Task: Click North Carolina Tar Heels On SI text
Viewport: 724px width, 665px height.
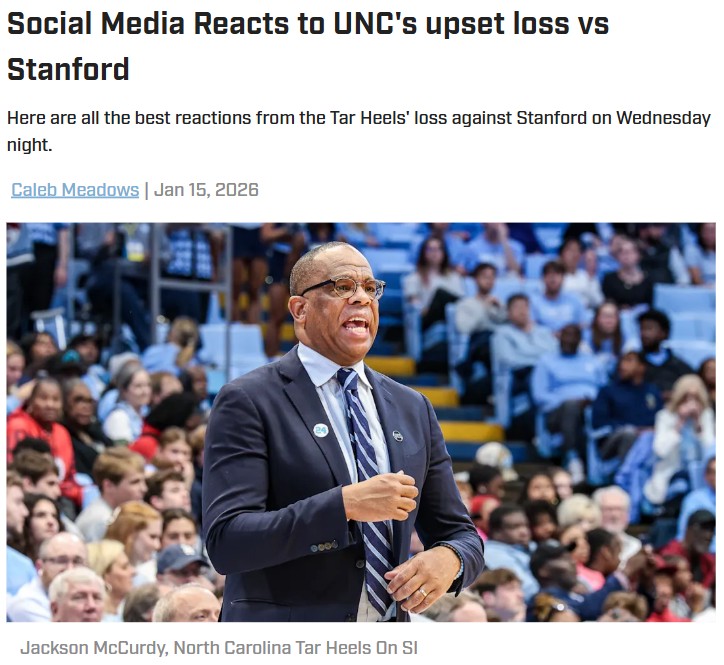Action: coord(296,647)
